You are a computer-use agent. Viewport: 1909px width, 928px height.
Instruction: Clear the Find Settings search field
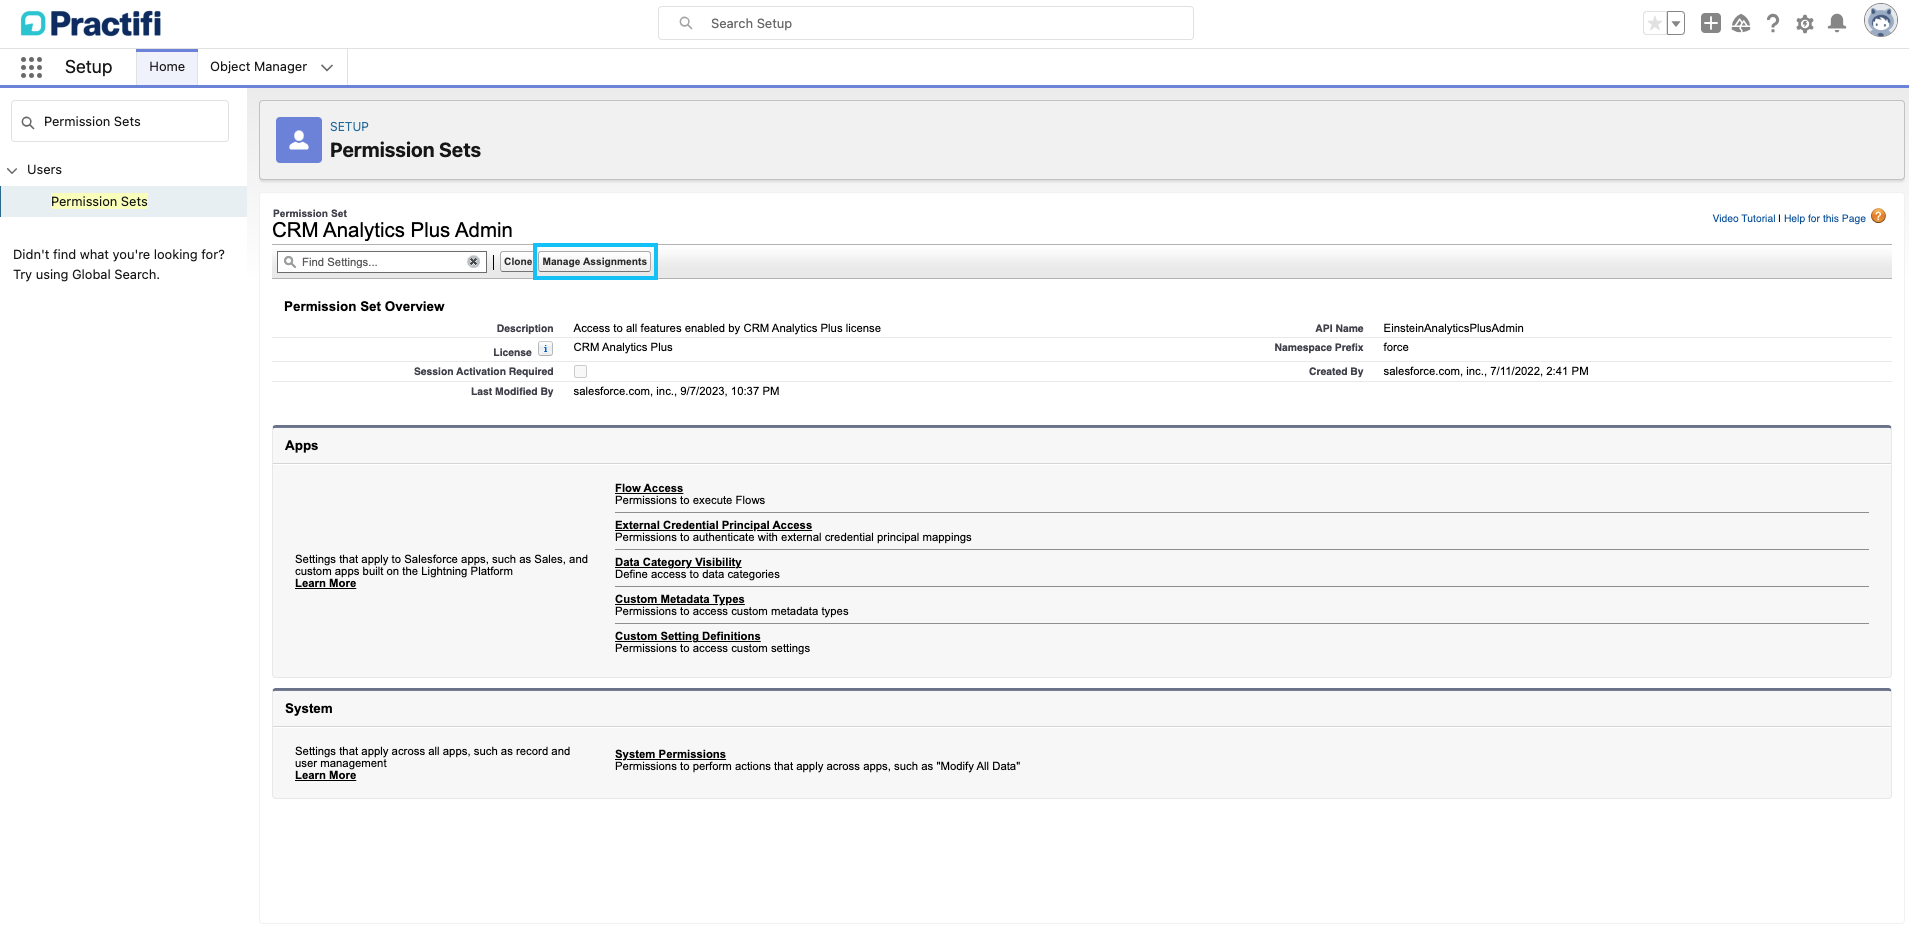tap(474, 262)
